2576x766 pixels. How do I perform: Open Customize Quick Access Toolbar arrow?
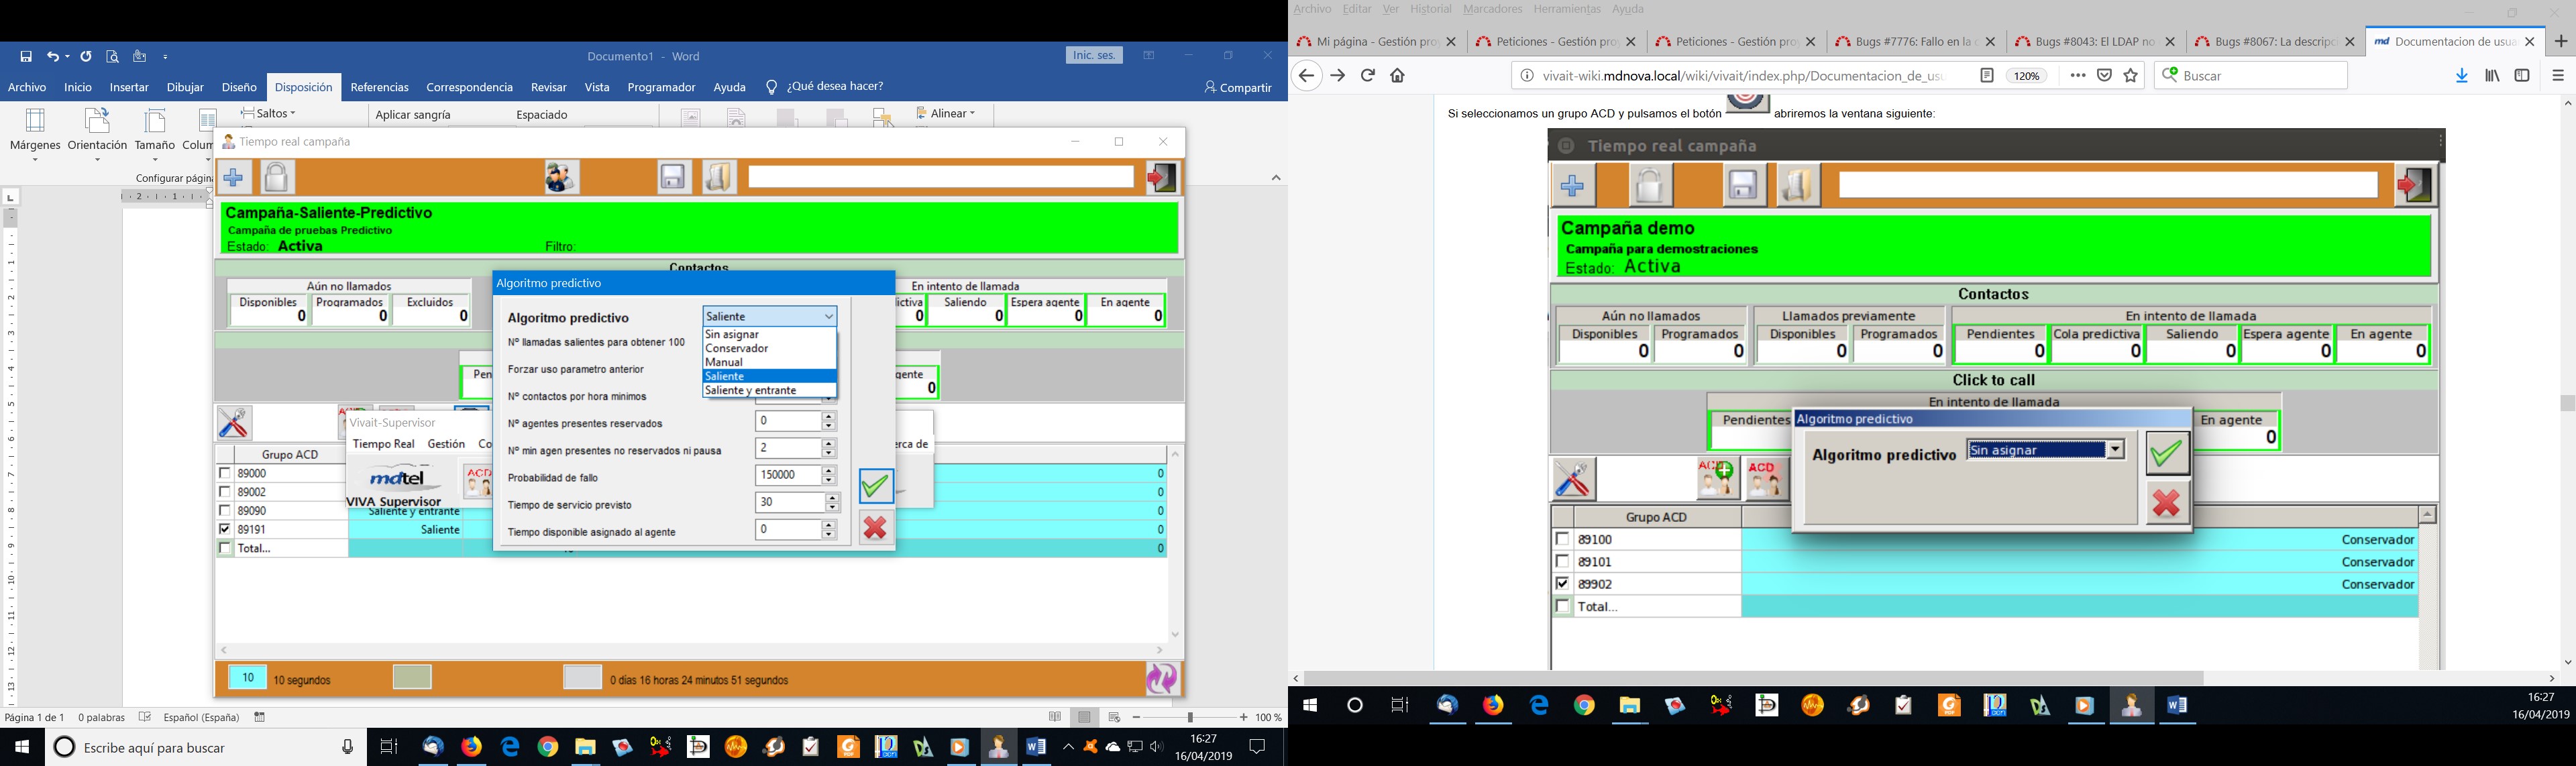pyautogui.click(x=166, y=57)
